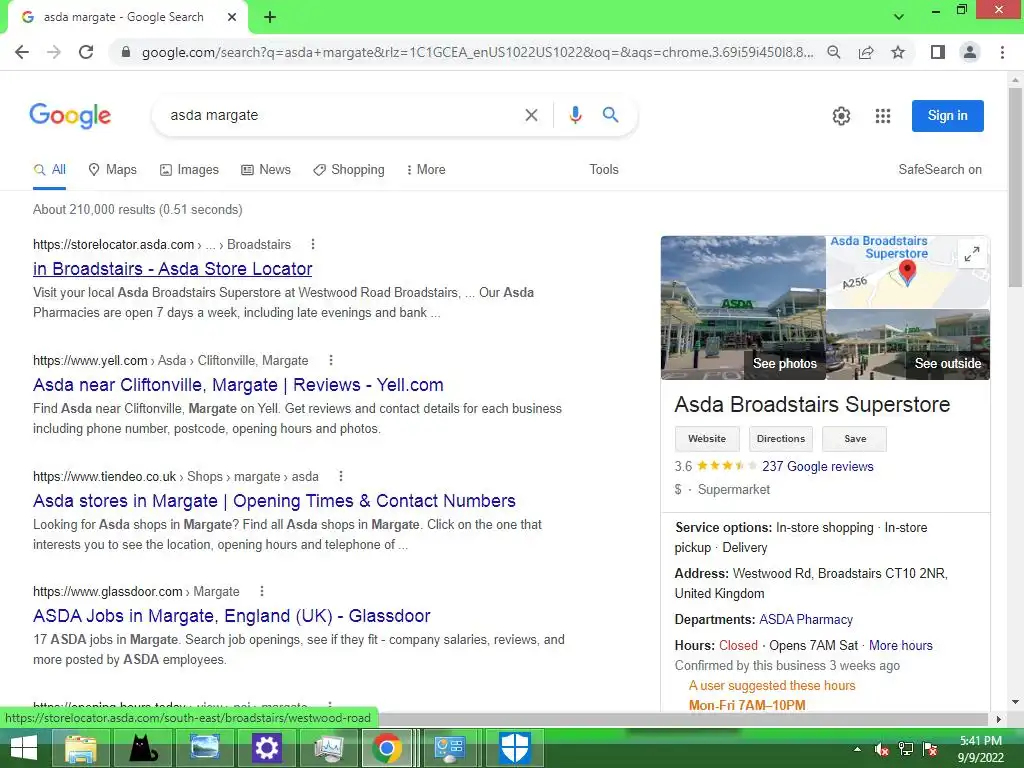
Task: Open options for storelocator.asda.com result
Action: coord(313,244)
